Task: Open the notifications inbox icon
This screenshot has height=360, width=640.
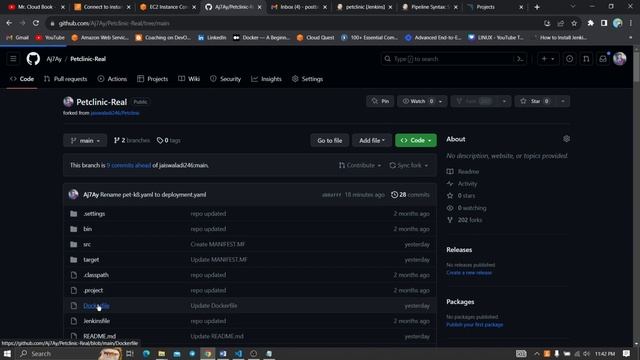Action: point(603,59)
